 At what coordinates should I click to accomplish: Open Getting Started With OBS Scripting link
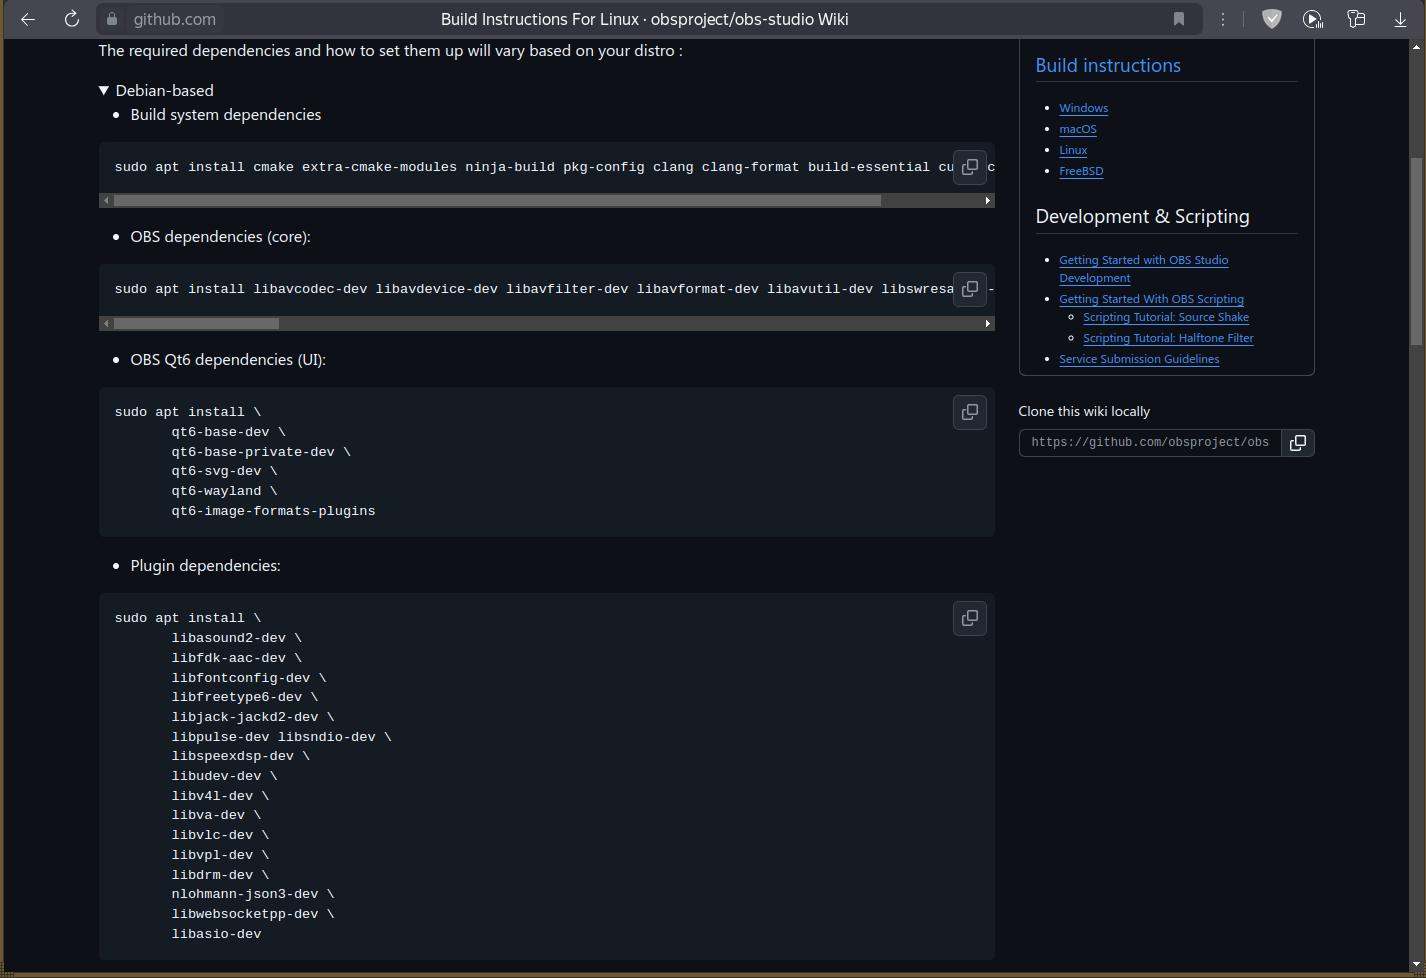point(1151,299)
